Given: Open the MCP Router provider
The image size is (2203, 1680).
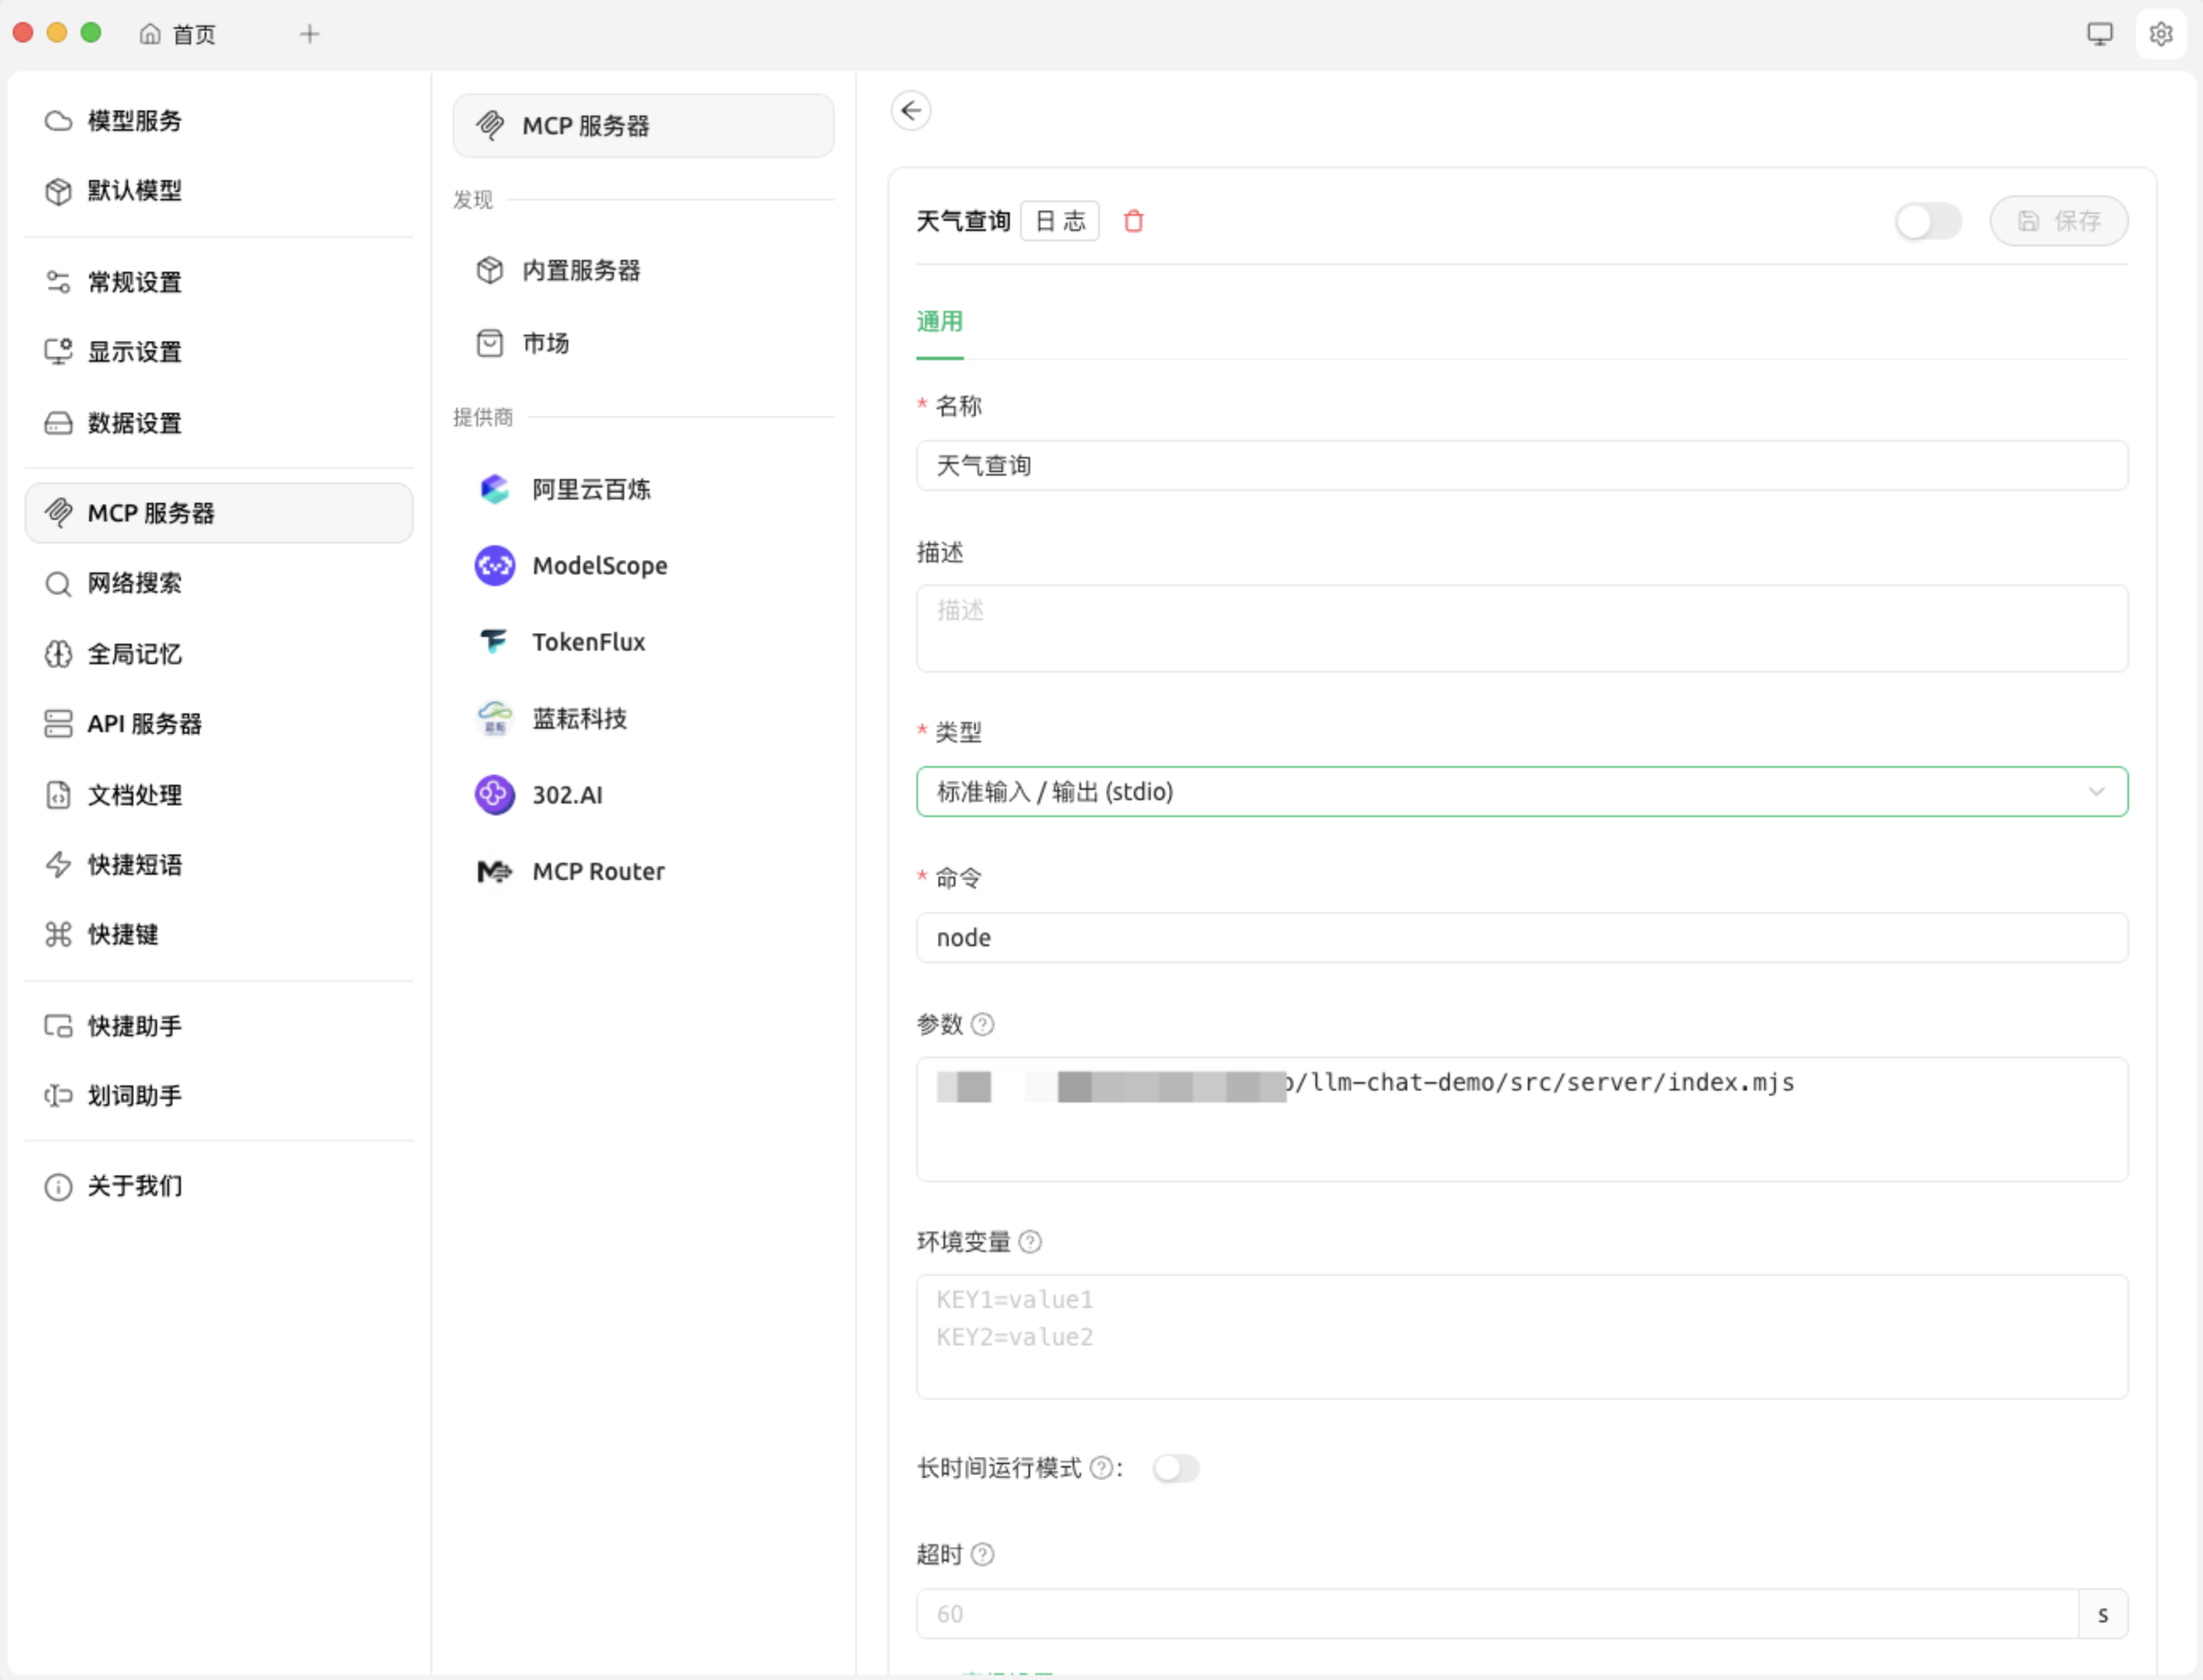Looking at the screenshot, I should point(597,872).
